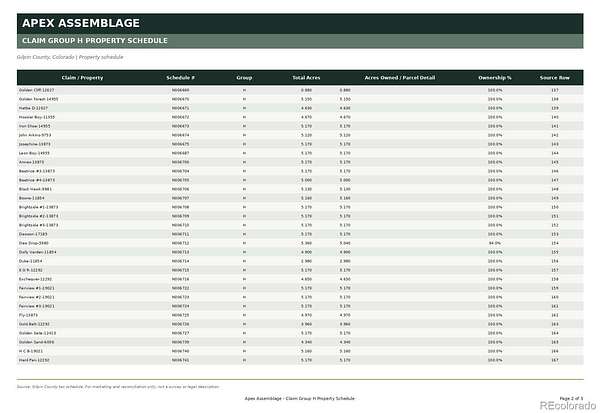Click the 'Source Row' column header
This screenshot has width=600, height=413.
[x=555, y=78]
